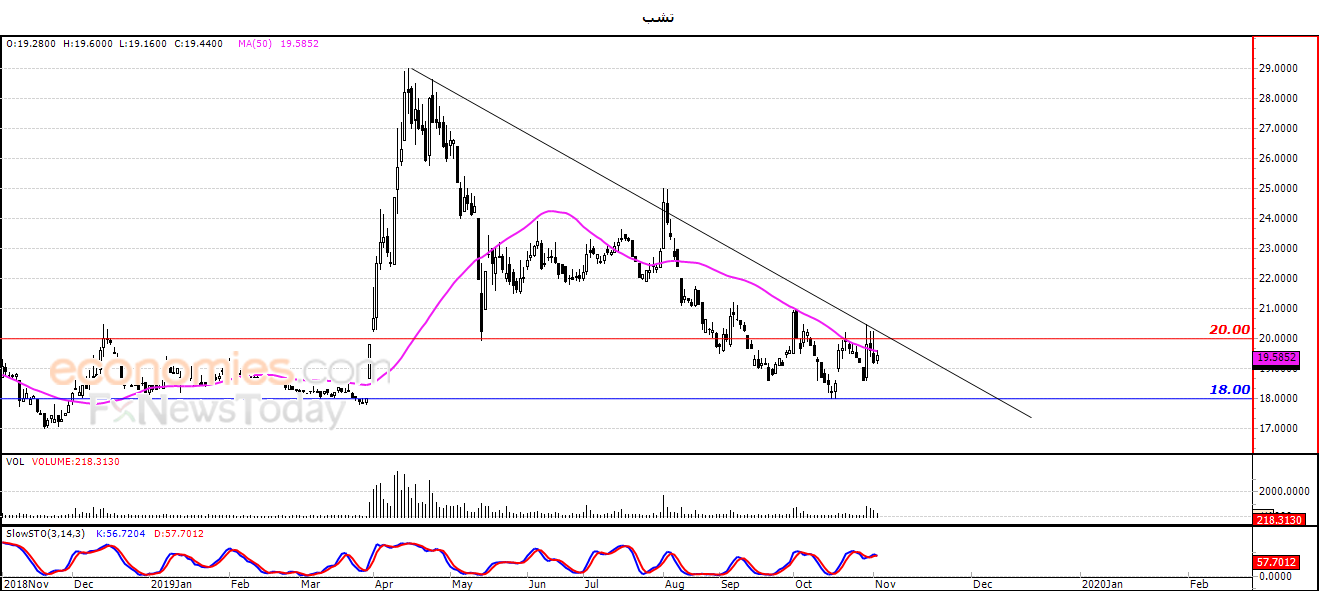Click the "24.0000" price axis label
The height and width of the screenshot is (591, 1319).
tap(1280, 219)
